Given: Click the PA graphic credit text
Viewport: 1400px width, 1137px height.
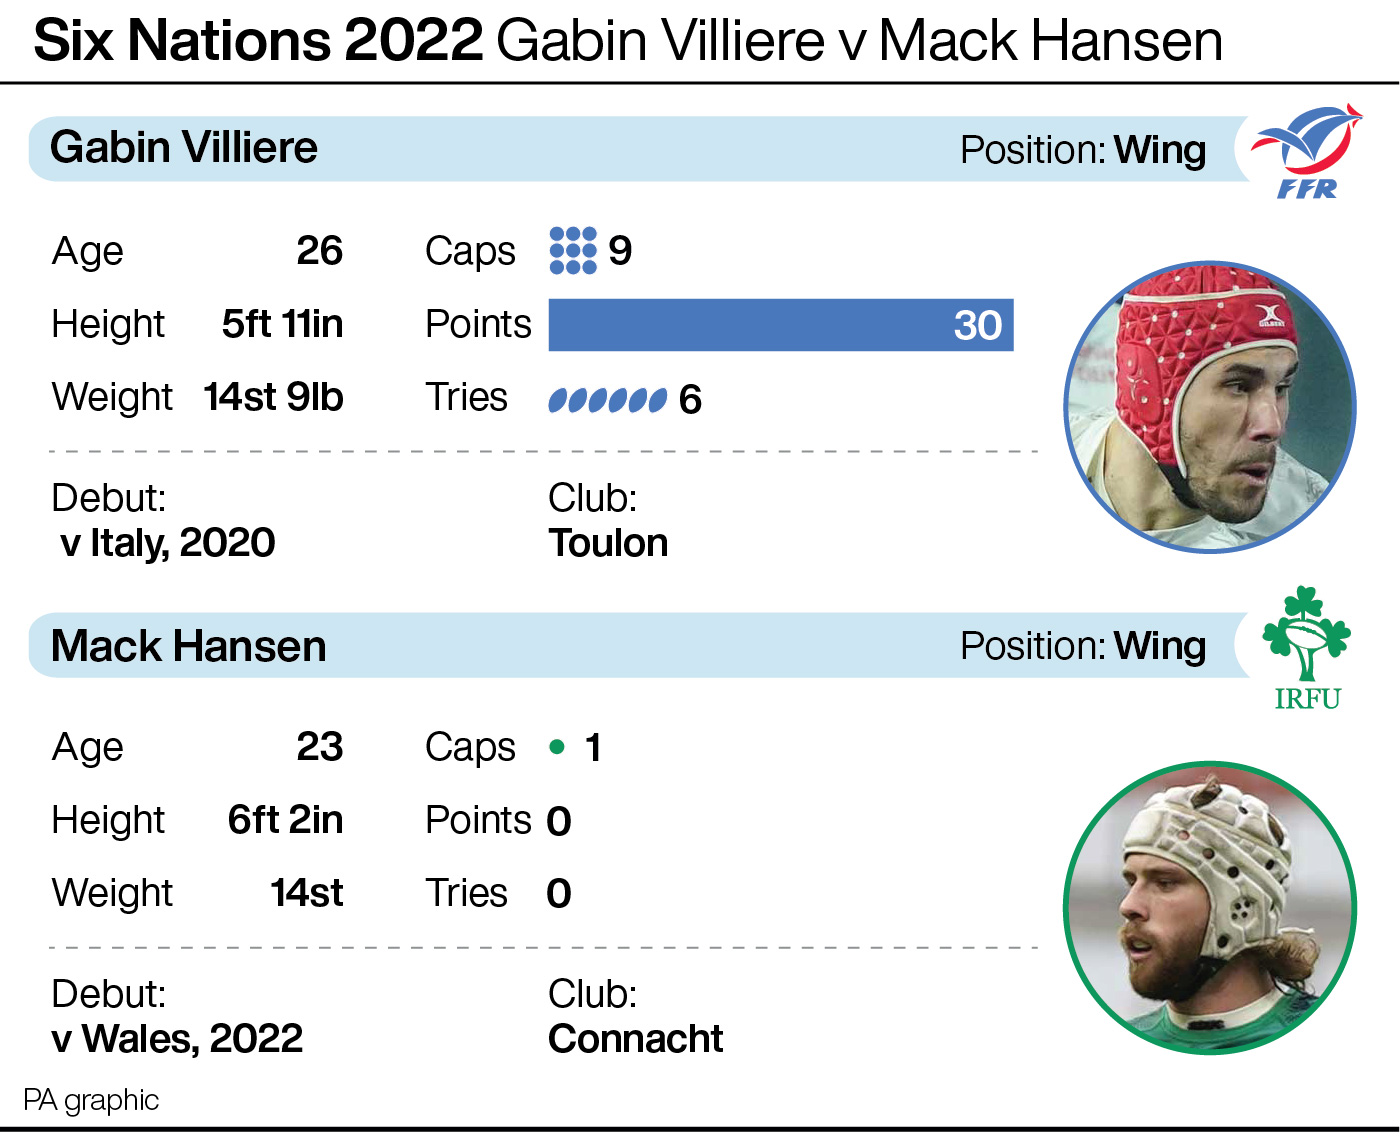Looking at the screenshot, I should [x=91, y=1100].
